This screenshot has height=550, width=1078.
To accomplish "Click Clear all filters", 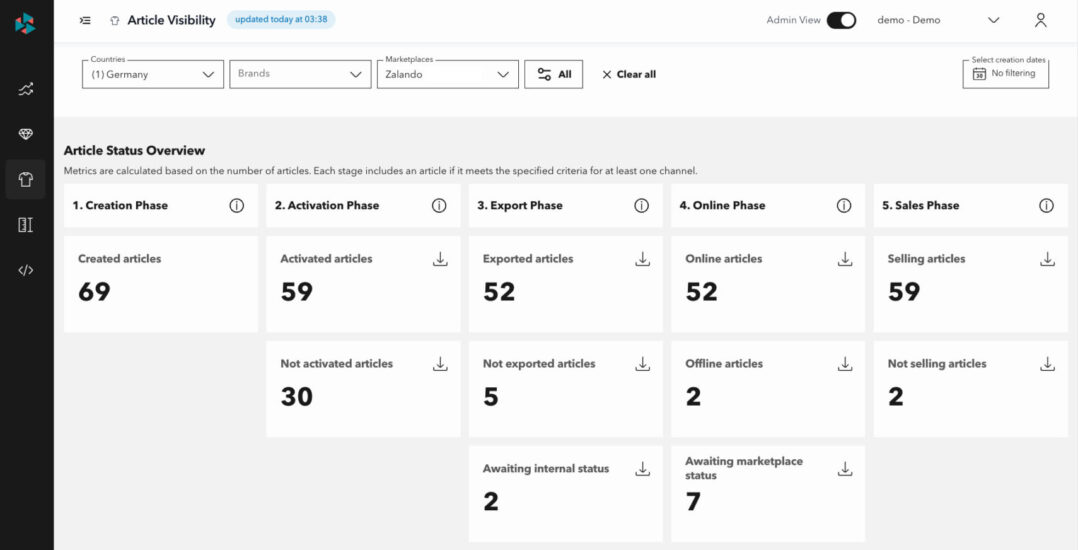I will (629, 74).
